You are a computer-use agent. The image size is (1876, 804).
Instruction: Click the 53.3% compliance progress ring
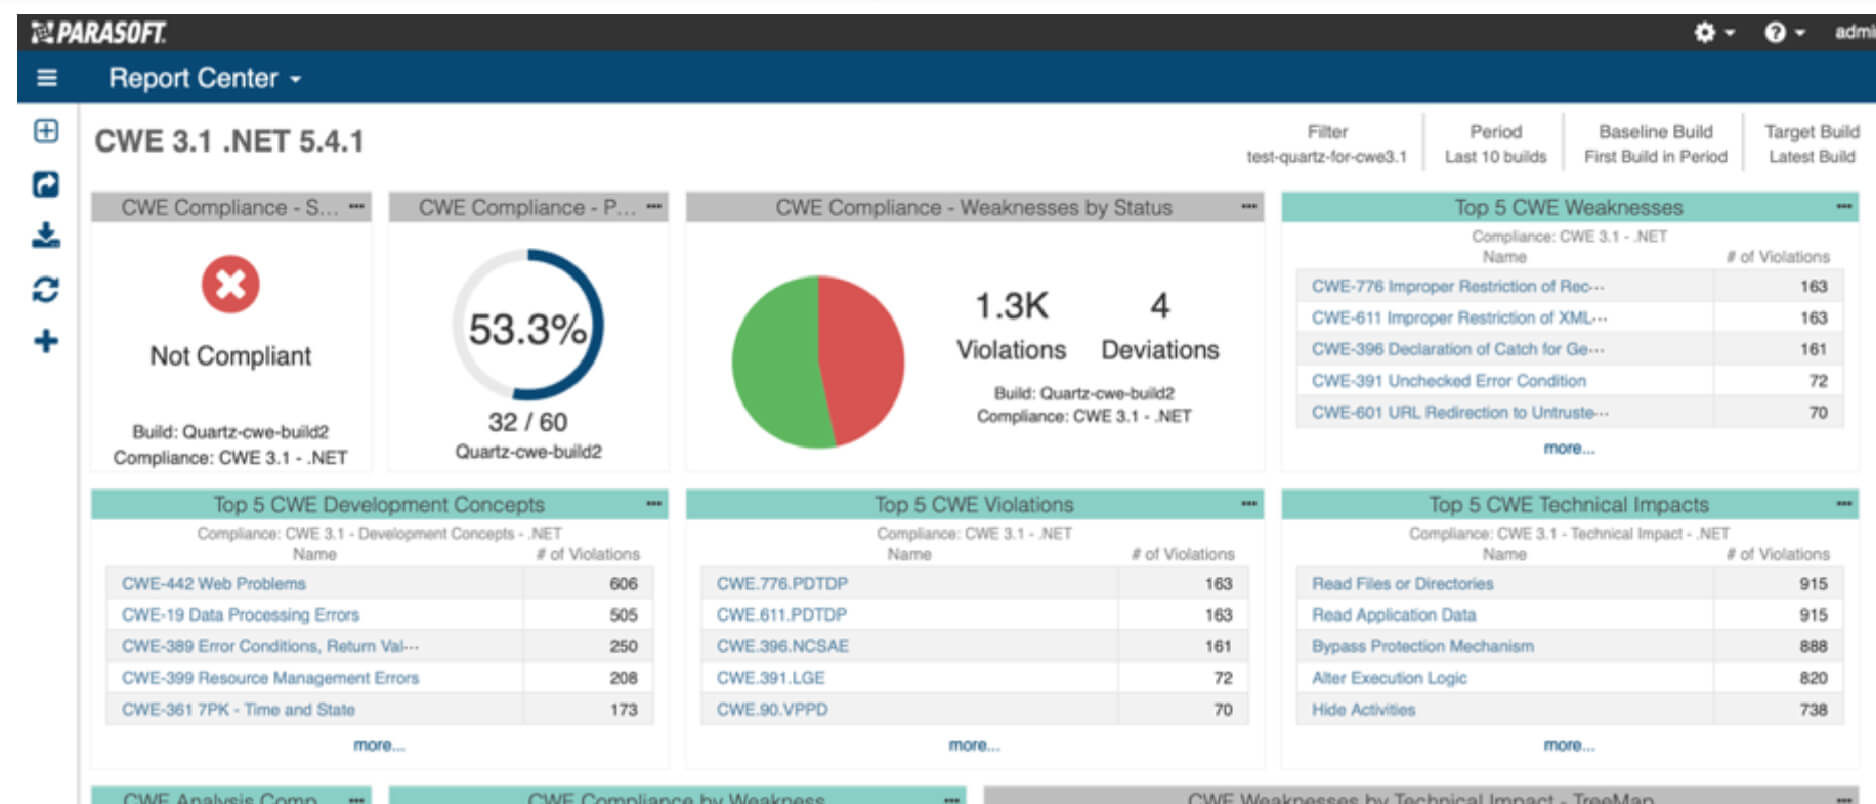(x=527, y=325)
